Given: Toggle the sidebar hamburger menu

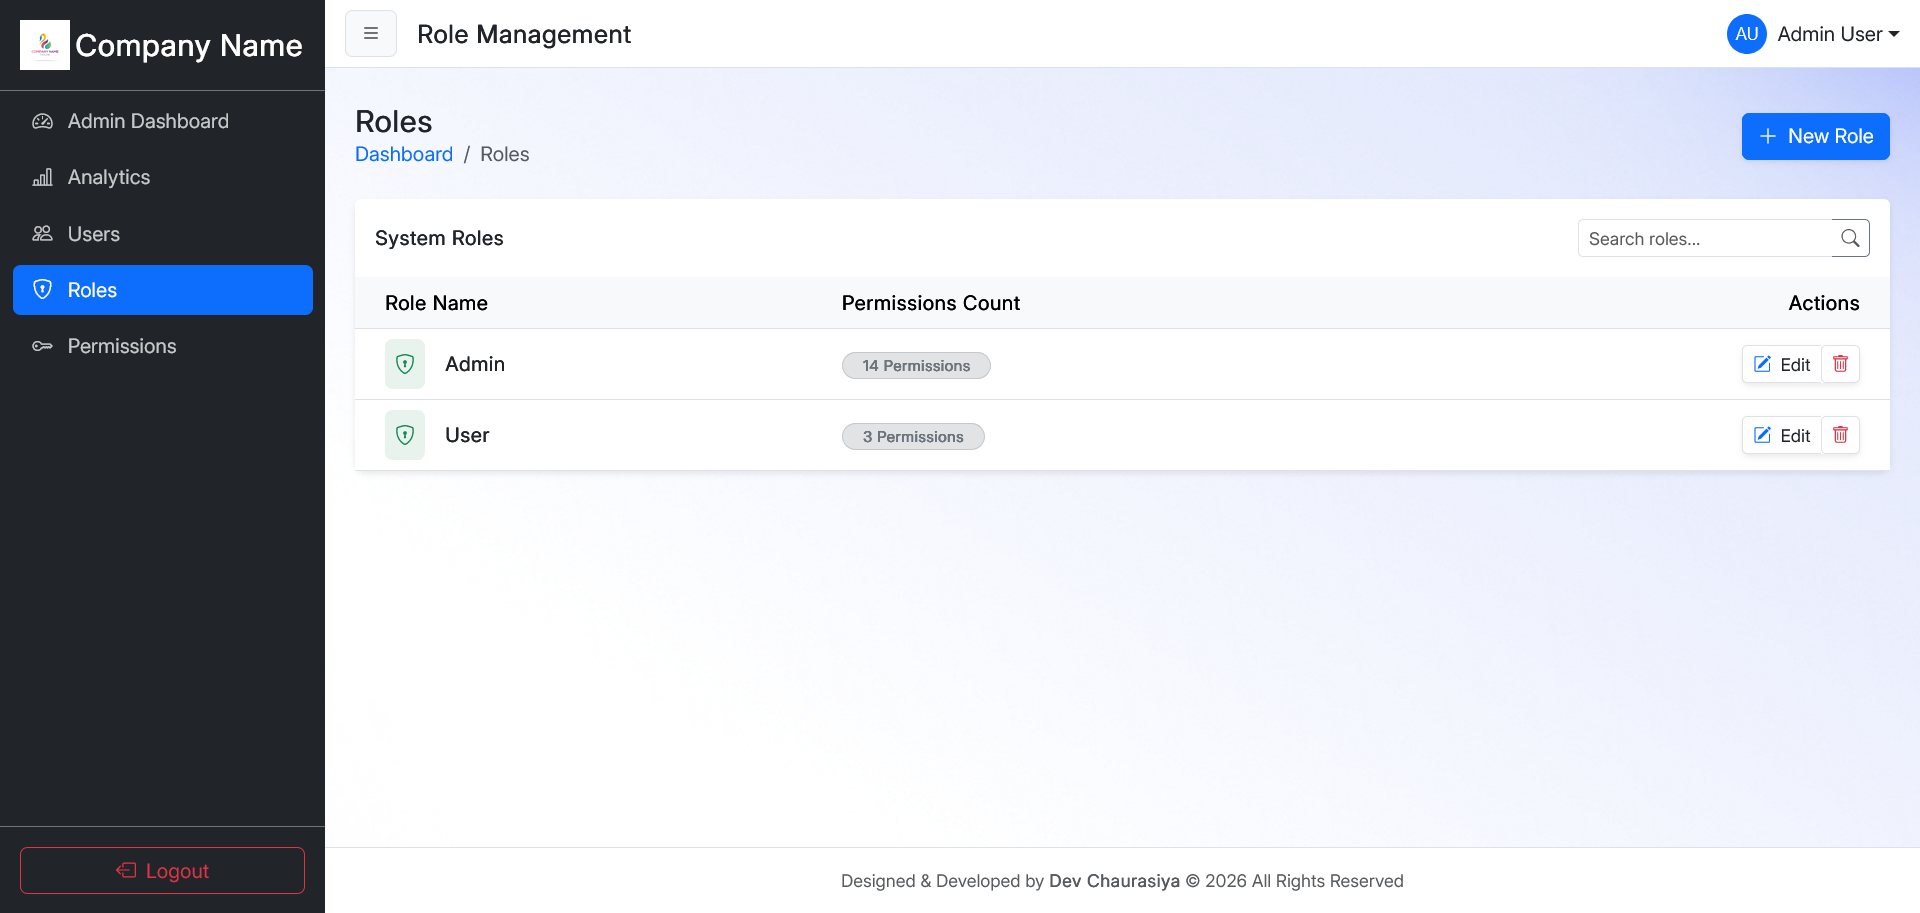Looking at the screenshot, I should 371,34.
